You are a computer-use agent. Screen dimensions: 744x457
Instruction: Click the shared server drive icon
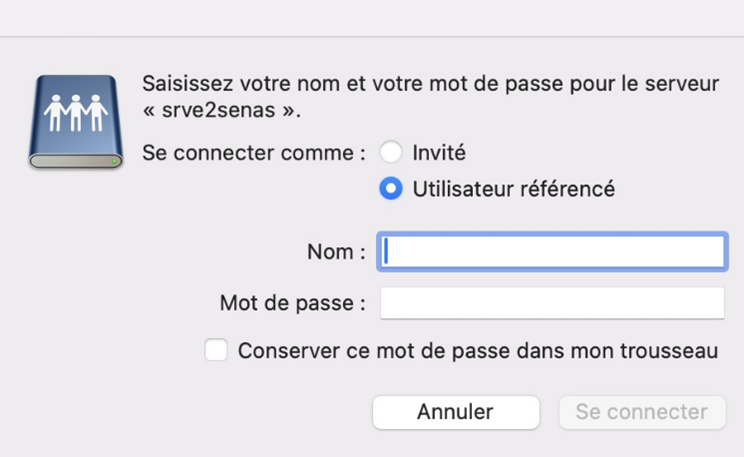pyautogui.click(x=76, y=121)
